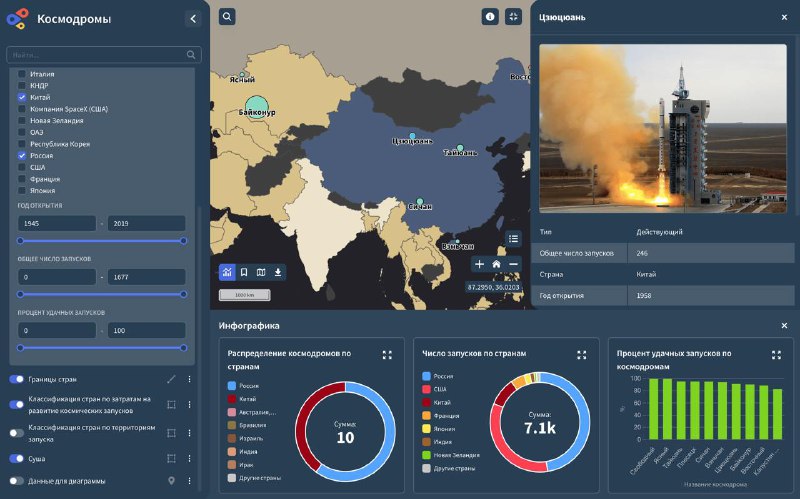Enable Данные для диаграммы layer
800x499 pixels.
tap(16, 481)
